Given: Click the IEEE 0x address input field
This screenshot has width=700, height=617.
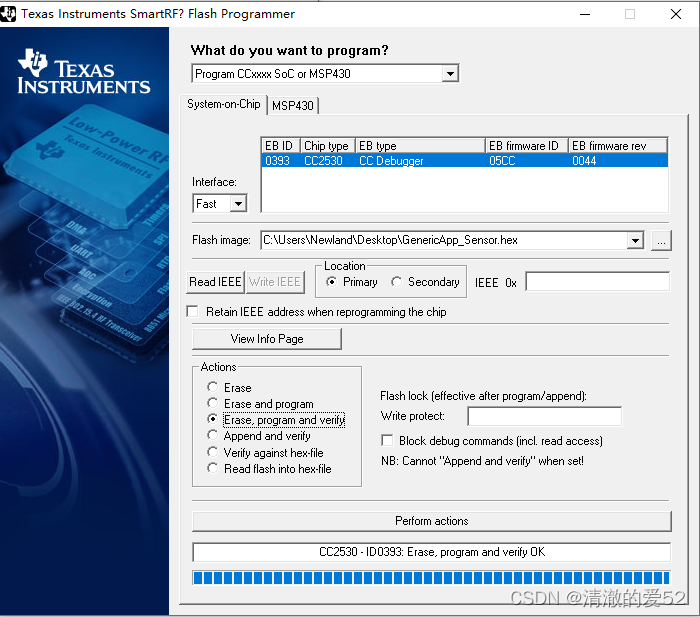Looking at the screenshot, I should coord(597,282).
